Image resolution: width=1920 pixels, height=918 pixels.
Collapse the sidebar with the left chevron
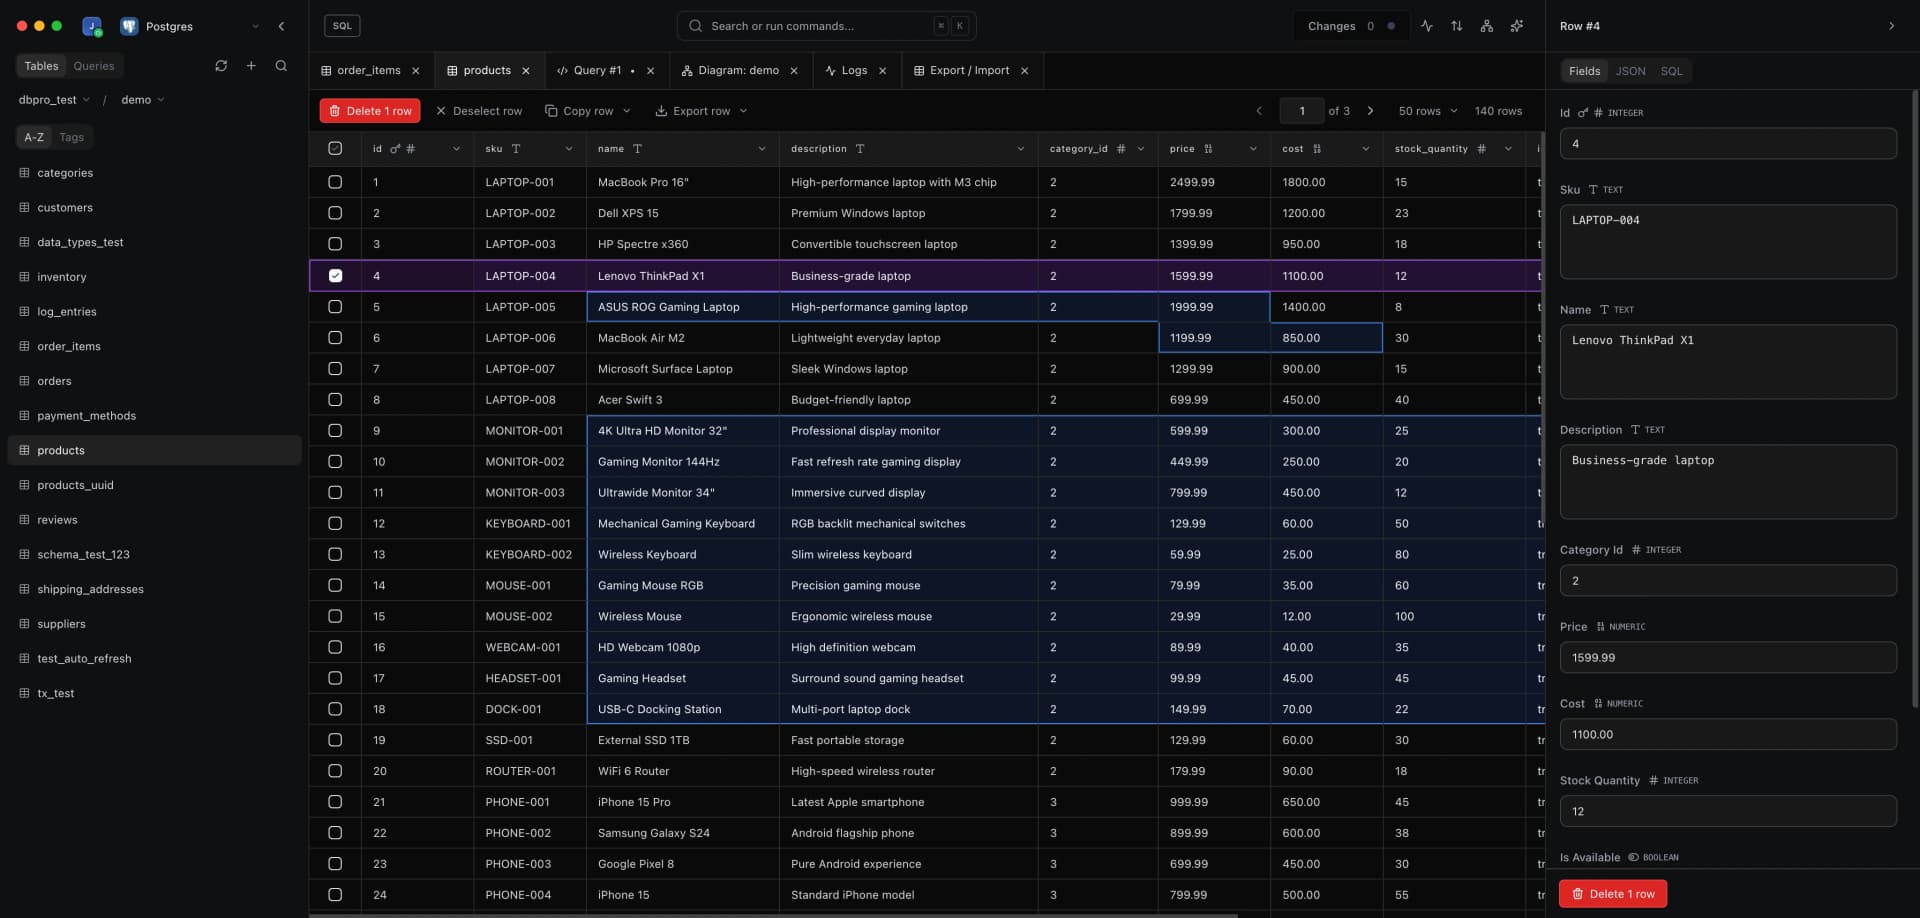(281, 26)
